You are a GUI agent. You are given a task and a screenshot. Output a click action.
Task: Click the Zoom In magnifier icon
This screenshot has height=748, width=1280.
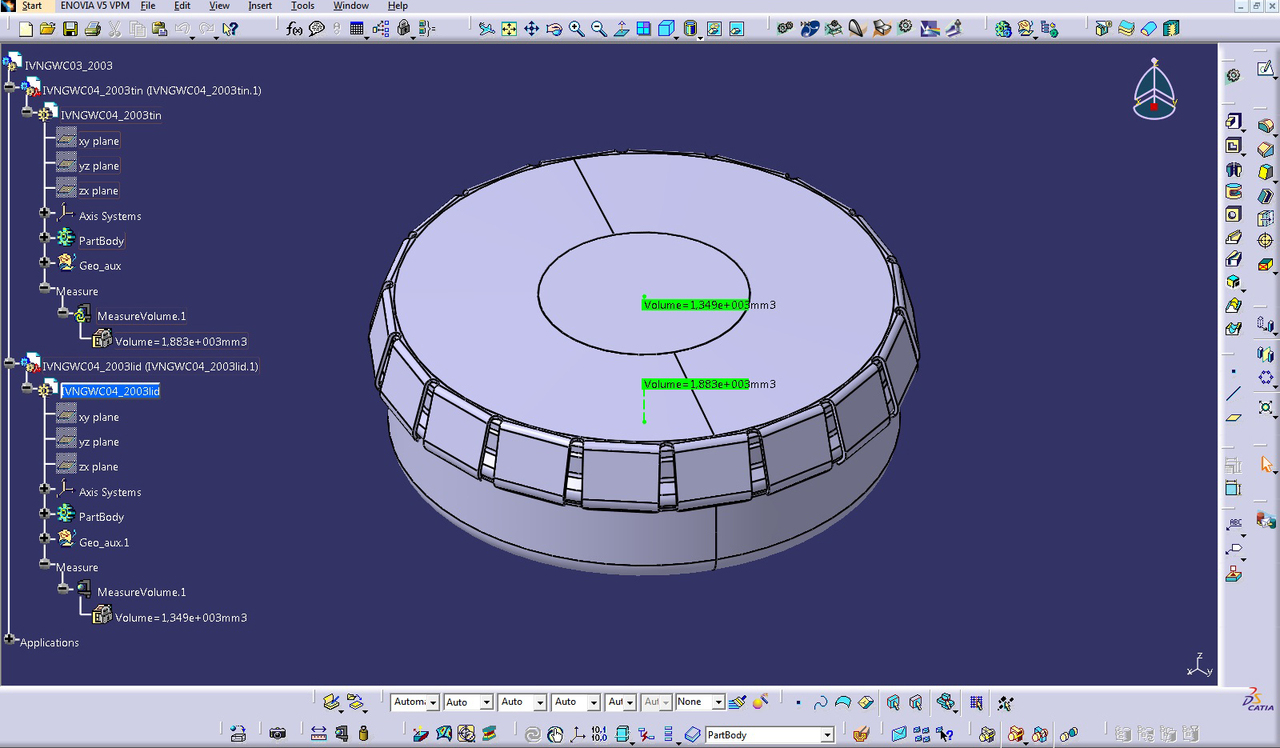(x=576, y=29)
